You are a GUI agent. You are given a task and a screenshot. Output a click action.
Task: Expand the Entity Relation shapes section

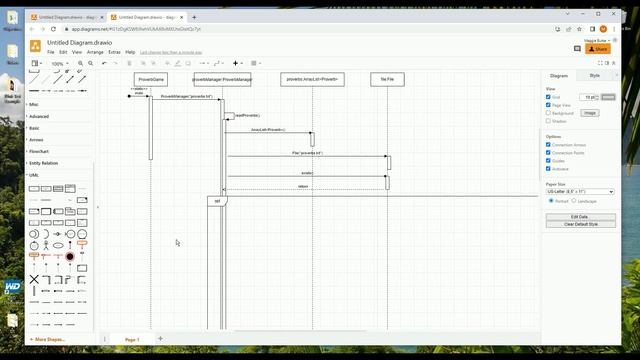tap(43, 163)
